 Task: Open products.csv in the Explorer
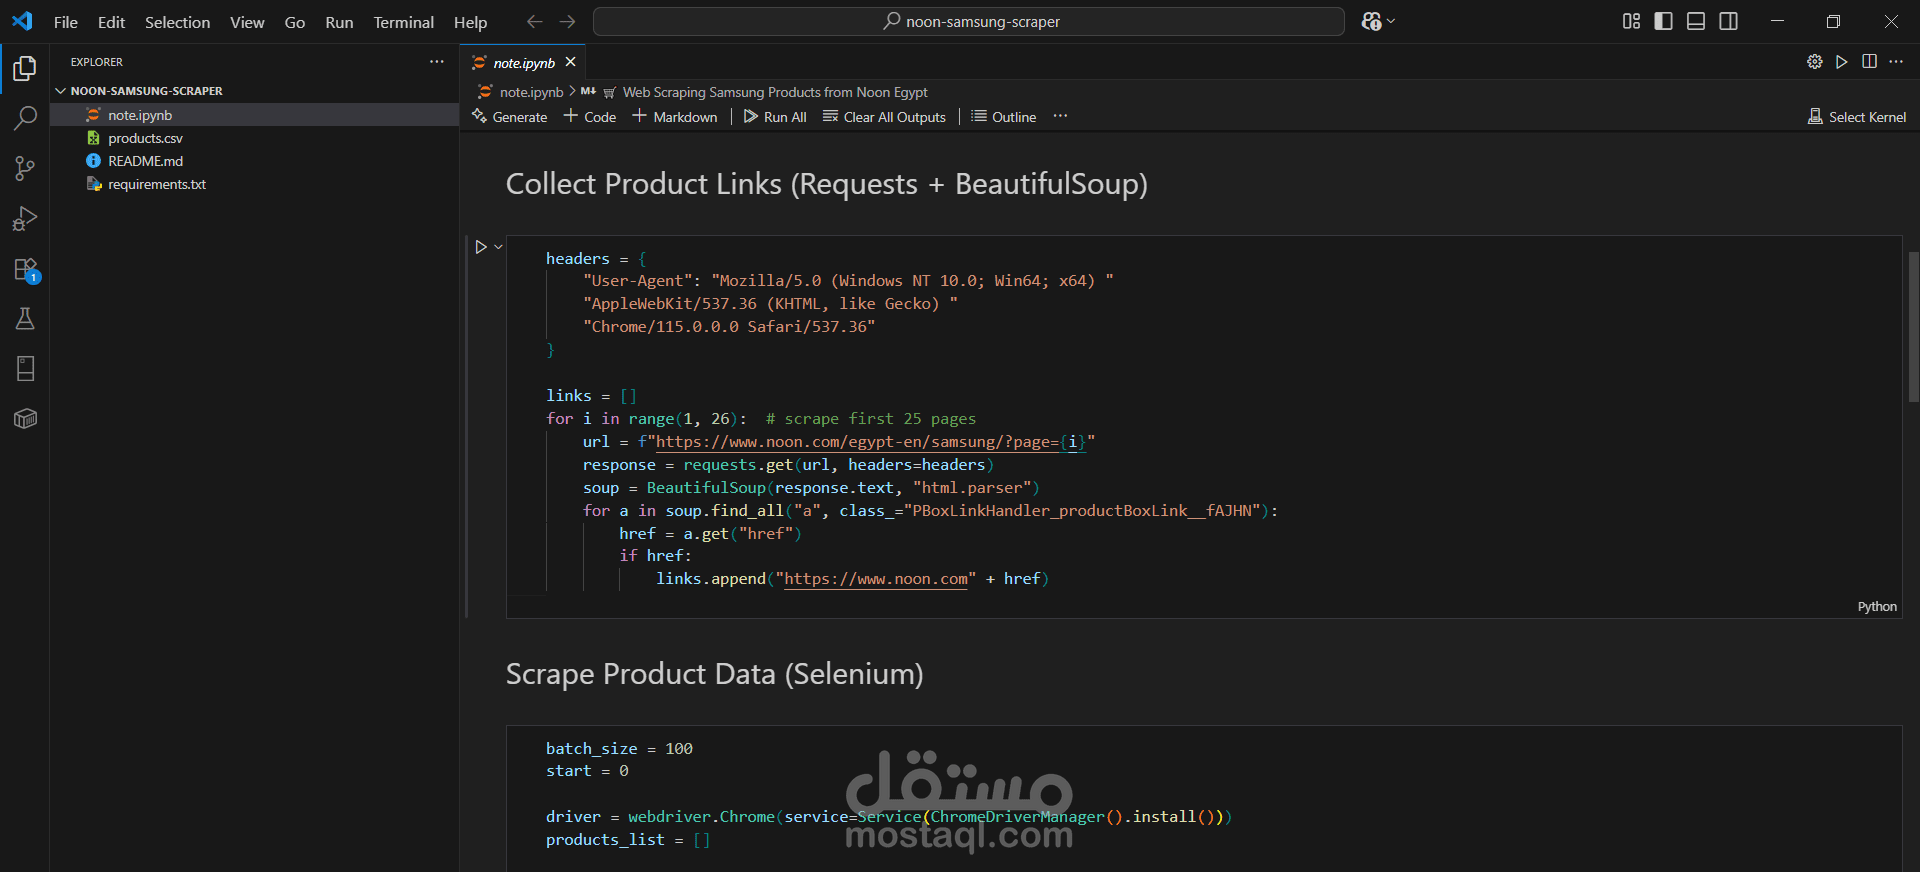(x=254, y=138)
